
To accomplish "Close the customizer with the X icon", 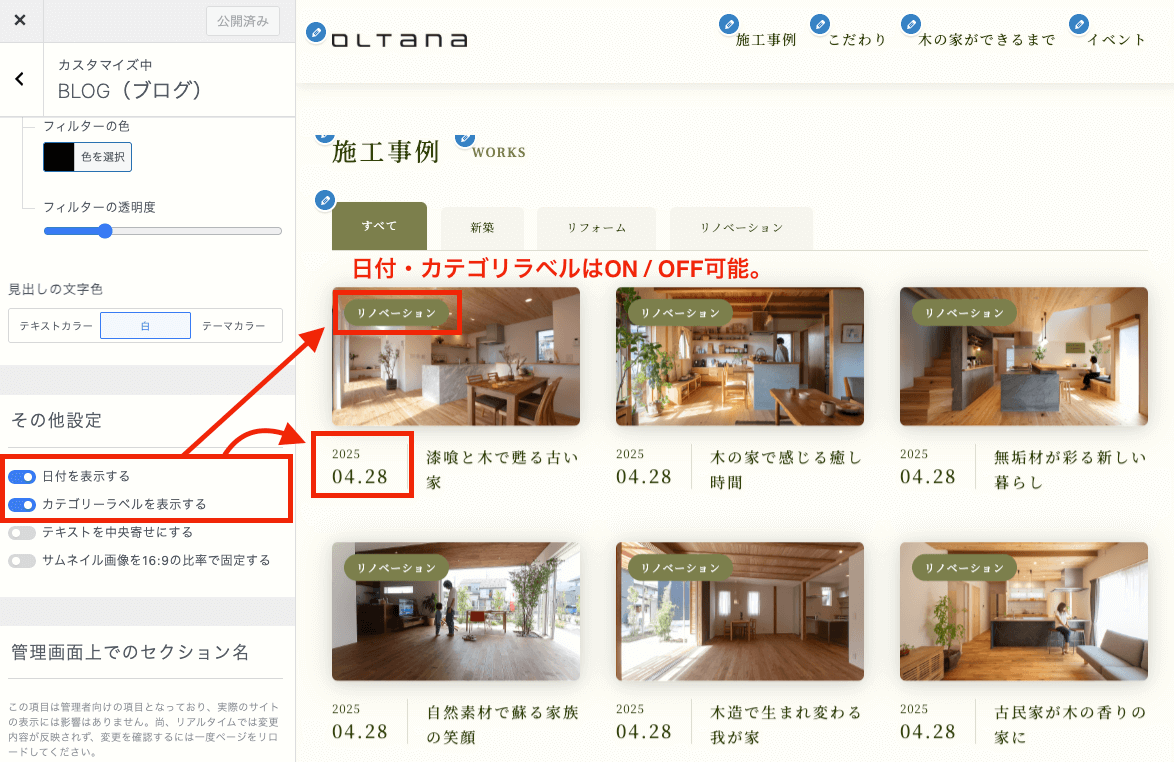I will 20,20.
